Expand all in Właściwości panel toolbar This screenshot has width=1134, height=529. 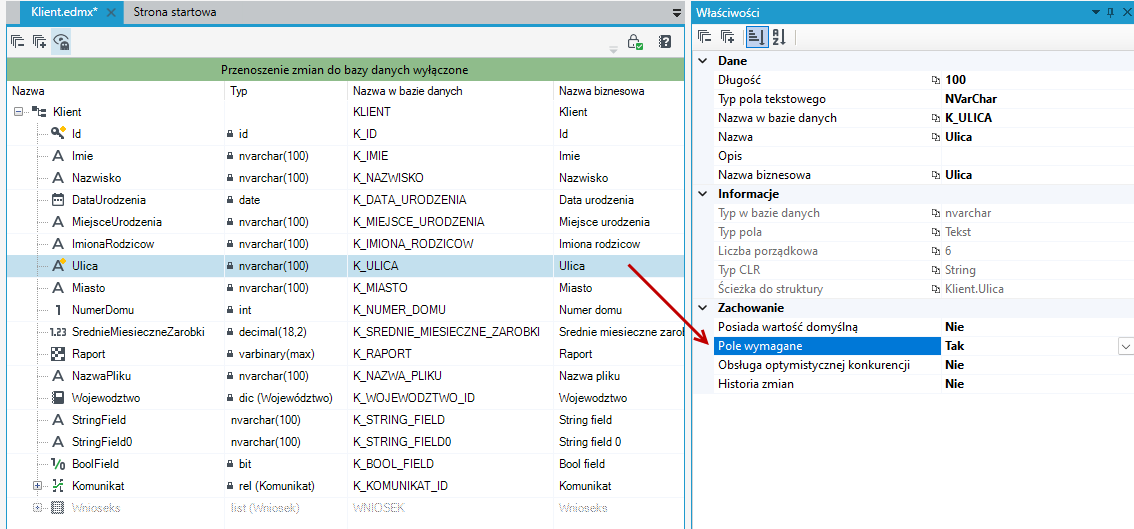728,37
